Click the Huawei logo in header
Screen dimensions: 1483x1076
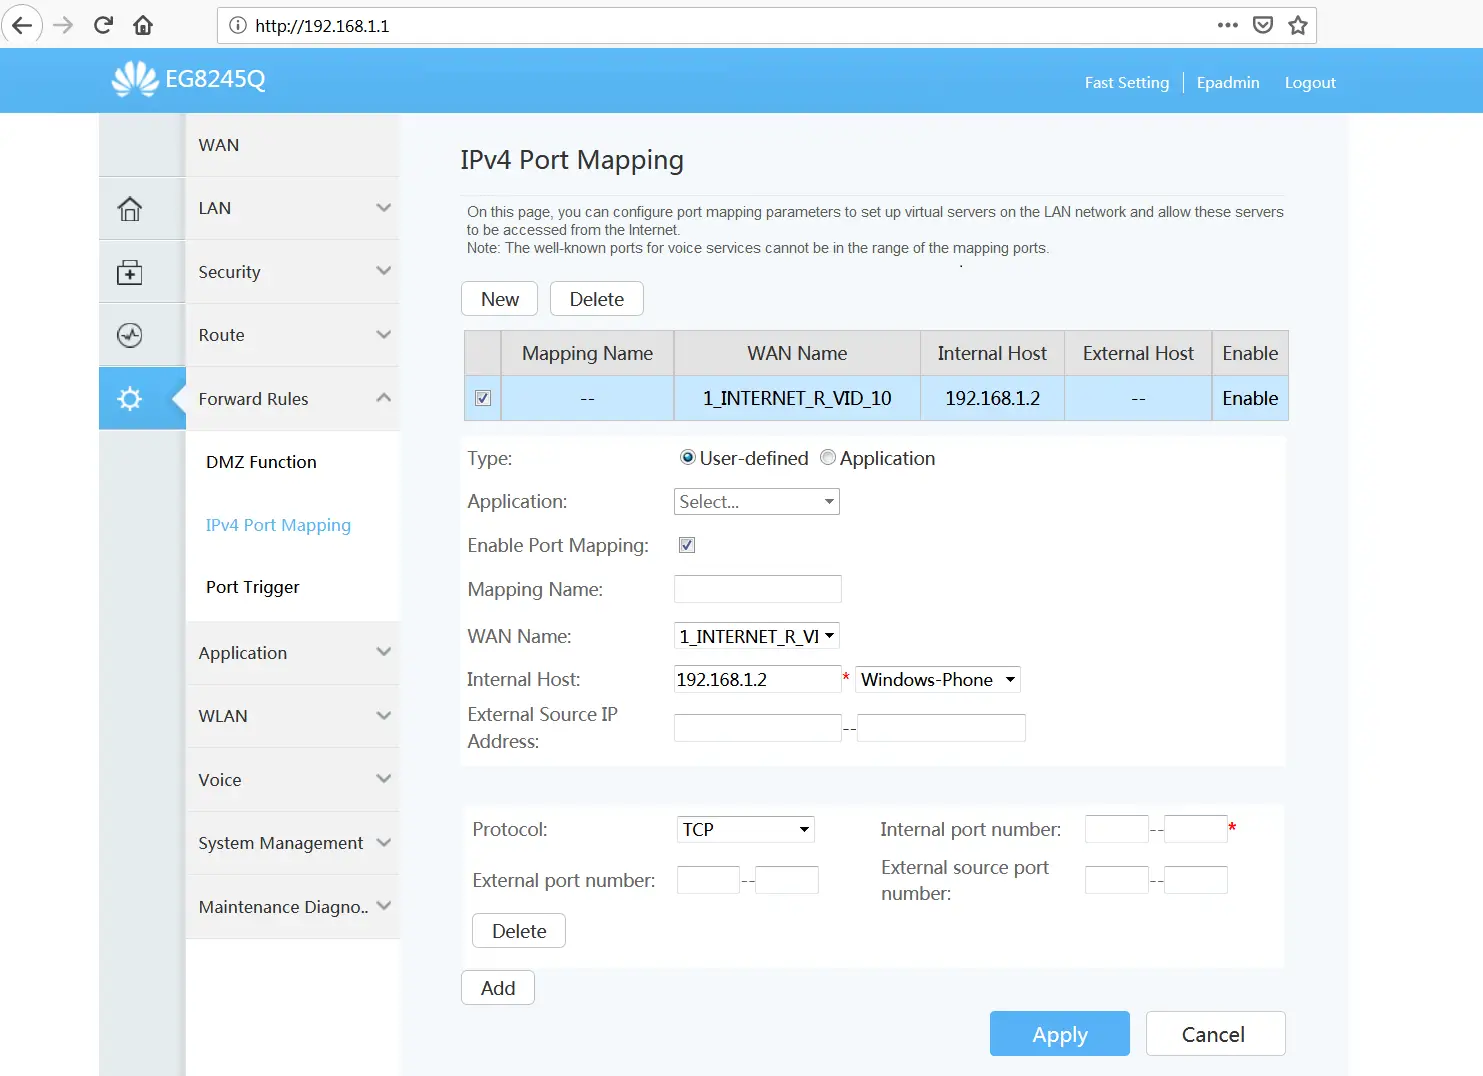(x=135, y=79)
